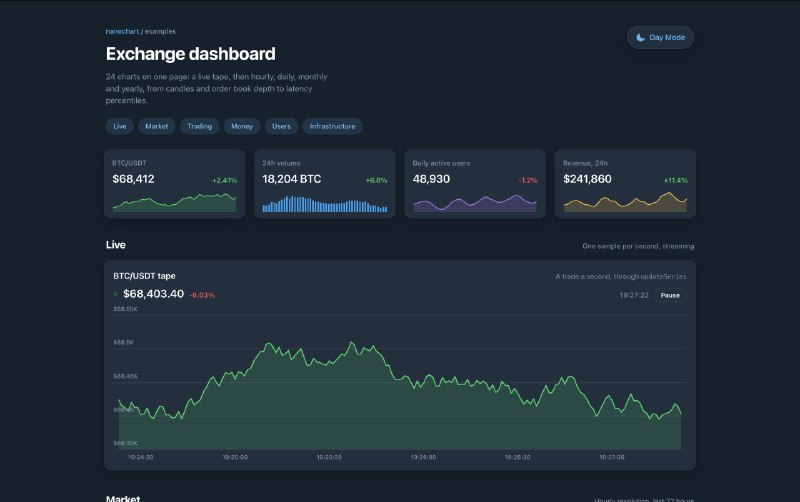Click the +2.41% change label
Screen dimensions: 800x502
coord(224,181)
